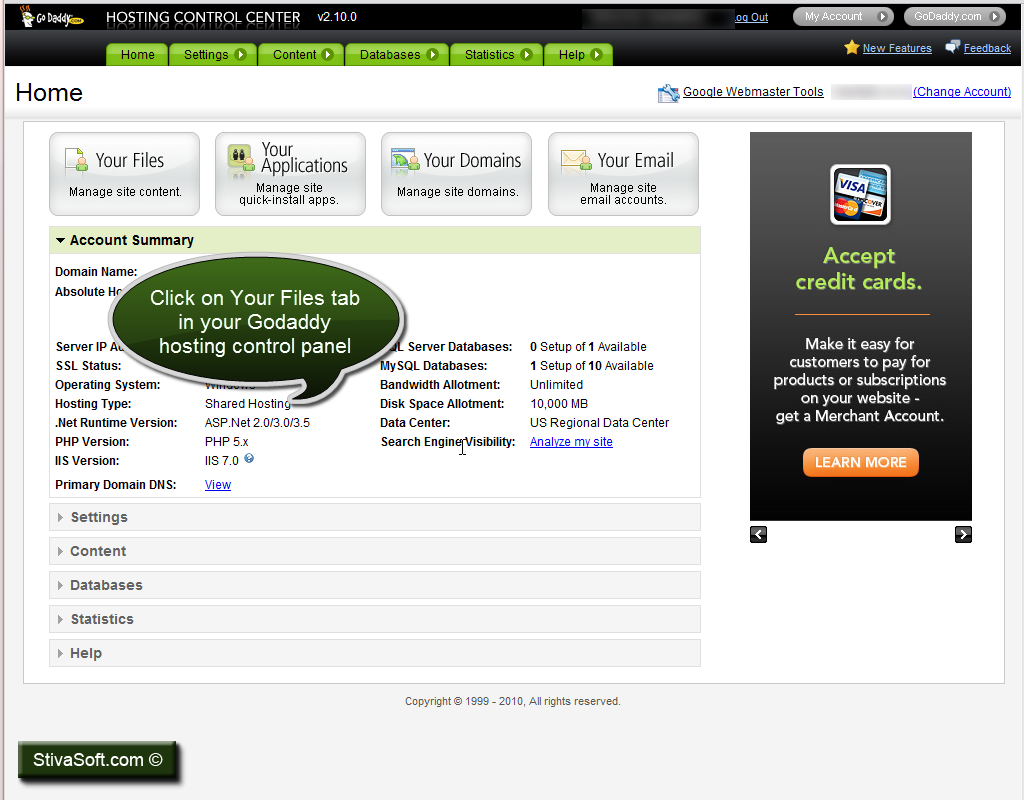Open the Feedback link
The image size is (1024, 800).
pos(987,48)
